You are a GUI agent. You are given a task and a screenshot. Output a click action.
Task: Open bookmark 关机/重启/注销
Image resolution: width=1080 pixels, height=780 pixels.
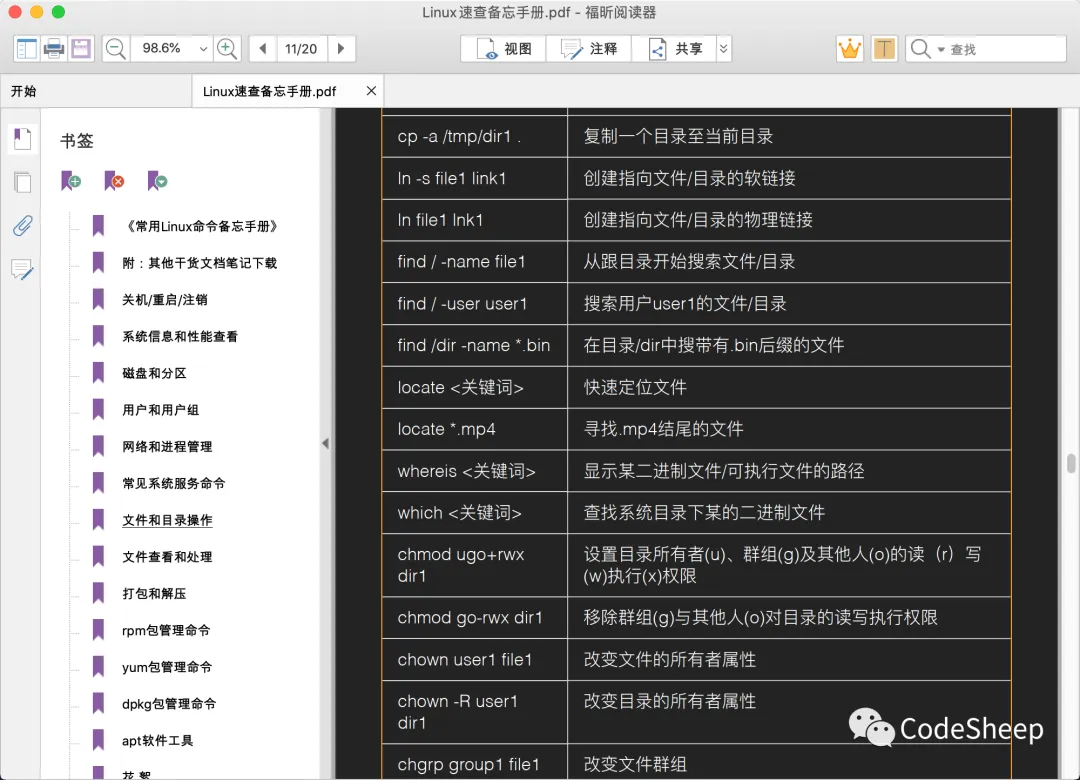click(x=165, y=300)
